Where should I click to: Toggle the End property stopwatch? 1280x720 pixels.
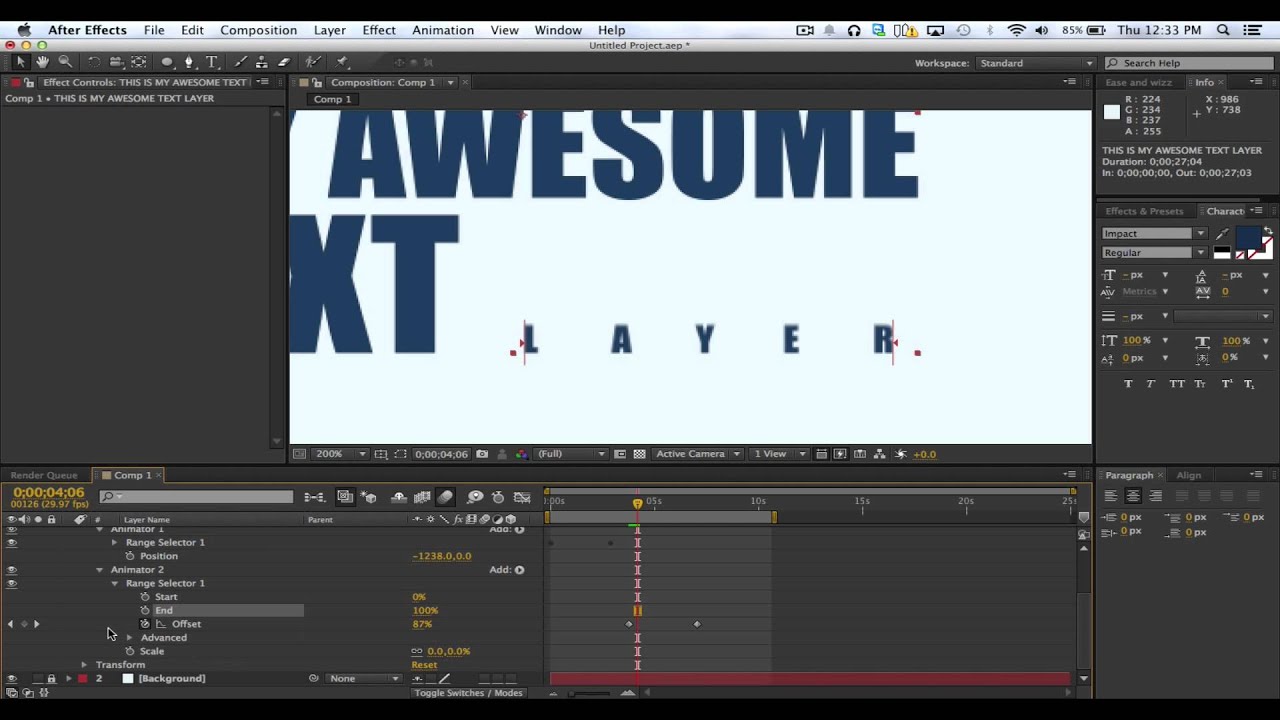(x=145, y=610)
